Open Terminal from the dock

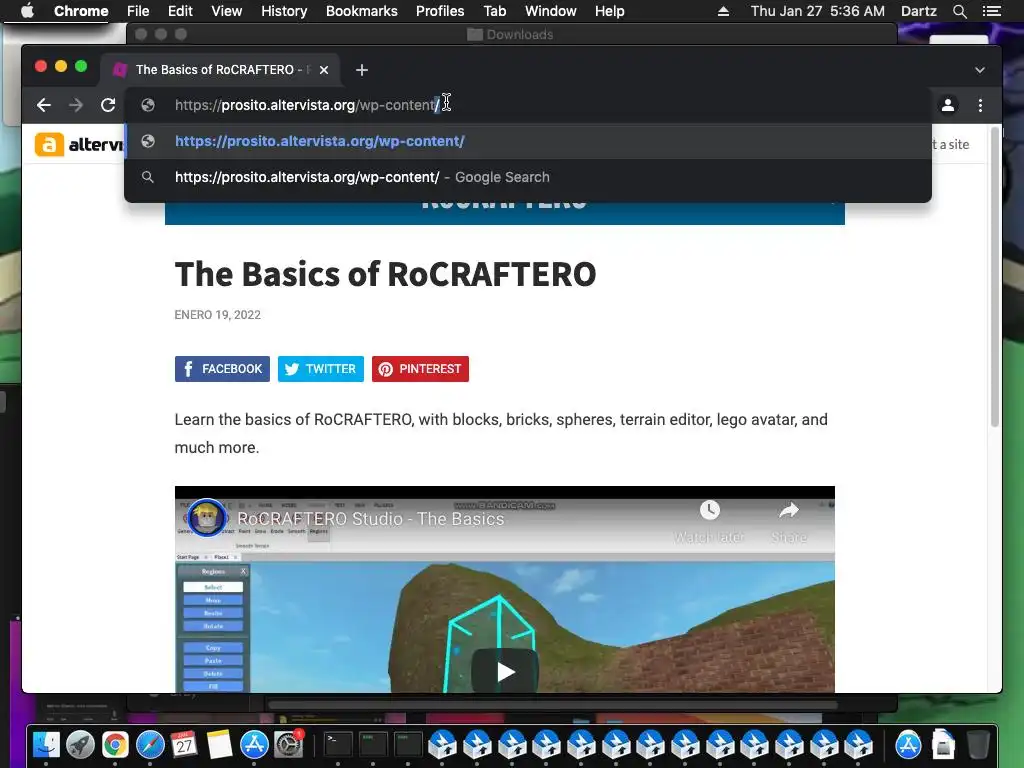338,744
